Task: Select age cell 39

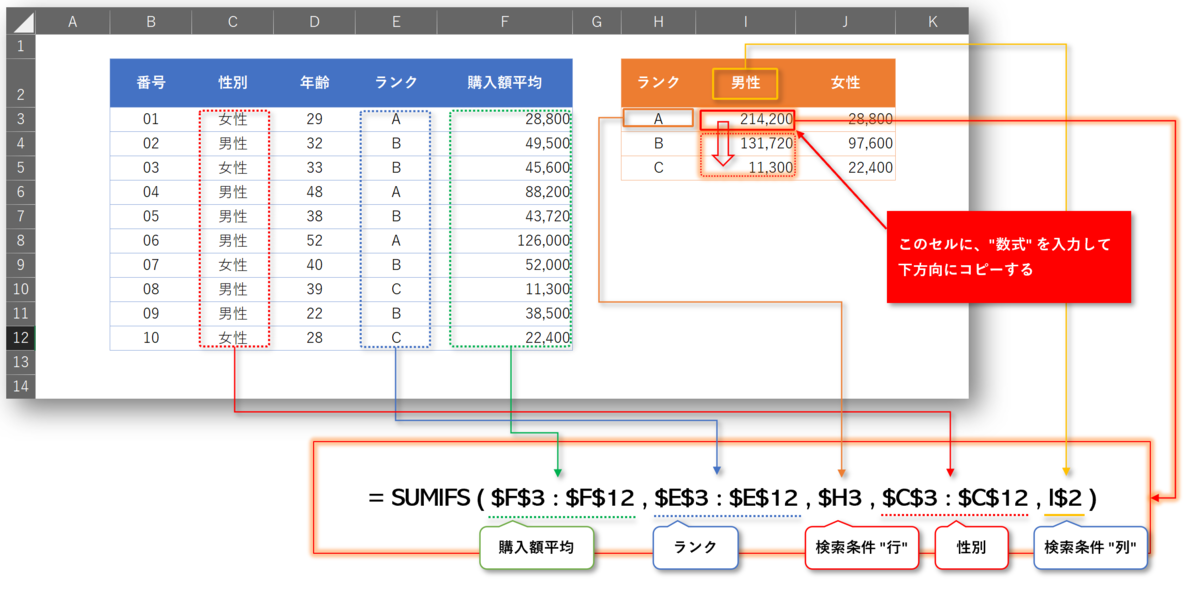Action: (314, 289)
